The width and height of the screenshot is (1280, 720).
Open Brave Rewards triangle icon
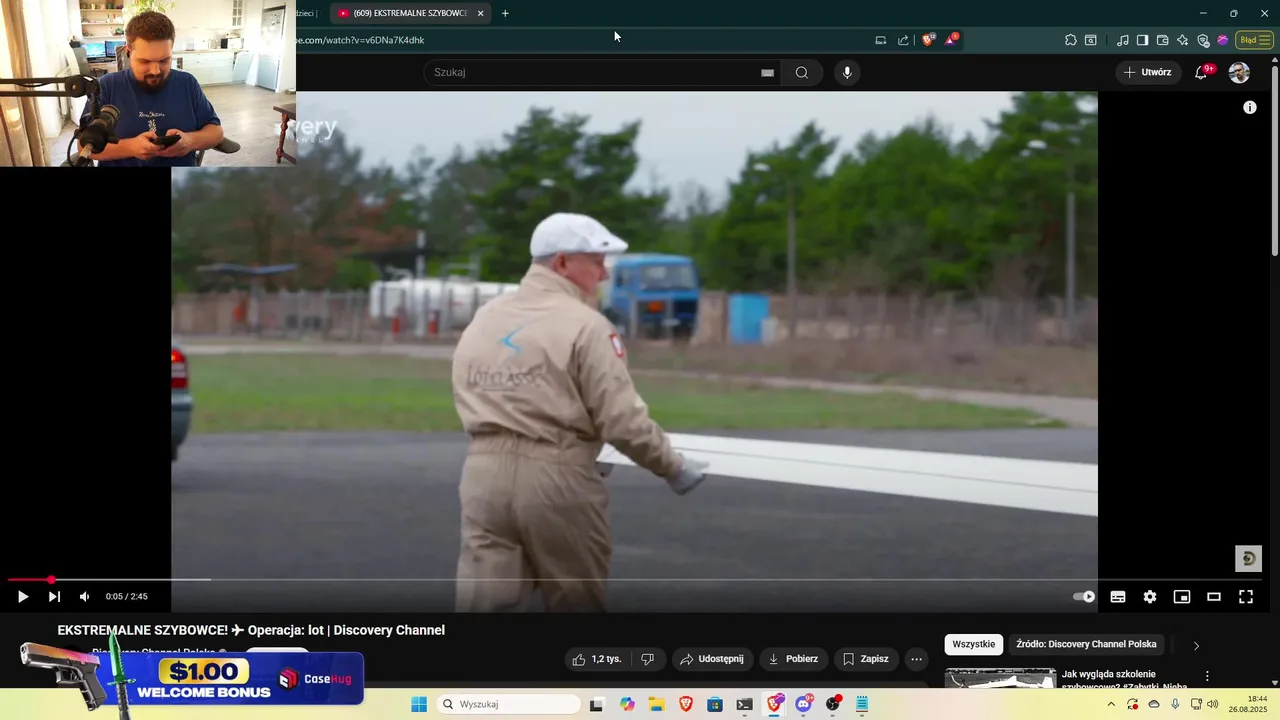951,40
